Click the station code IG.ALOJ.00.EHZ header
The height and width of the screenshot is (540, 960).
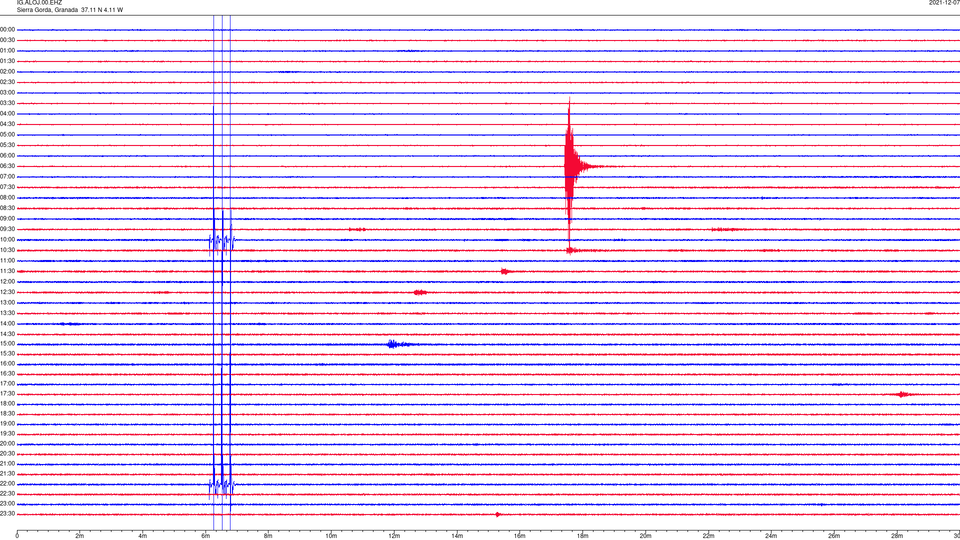tap(39, 3)
